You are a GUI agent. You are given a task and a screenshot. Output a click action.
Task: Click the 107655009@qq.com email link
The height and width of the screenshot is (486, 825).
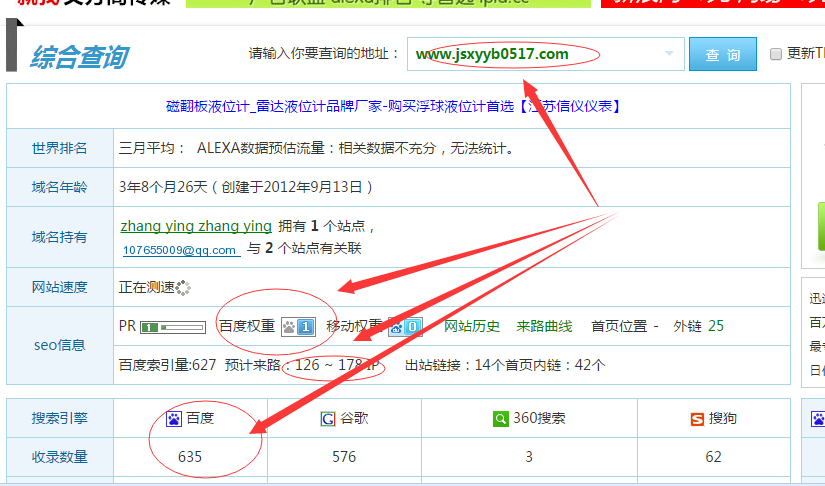(180, 250)
